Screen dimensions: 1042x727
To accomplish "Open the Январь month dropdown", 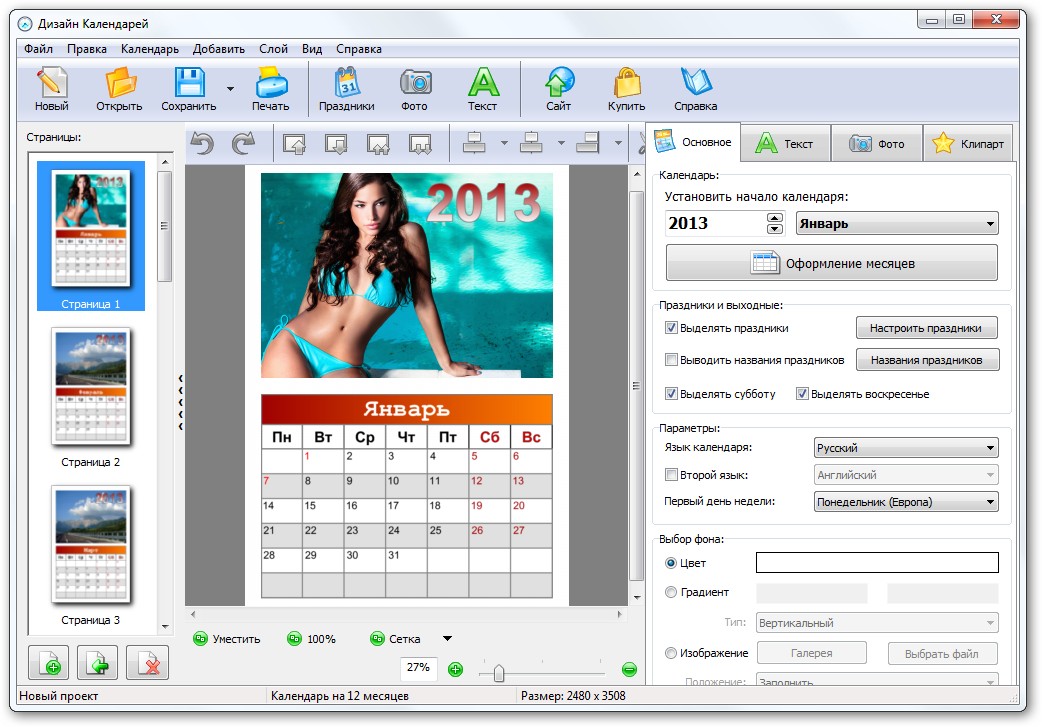I will coord(896,224).
